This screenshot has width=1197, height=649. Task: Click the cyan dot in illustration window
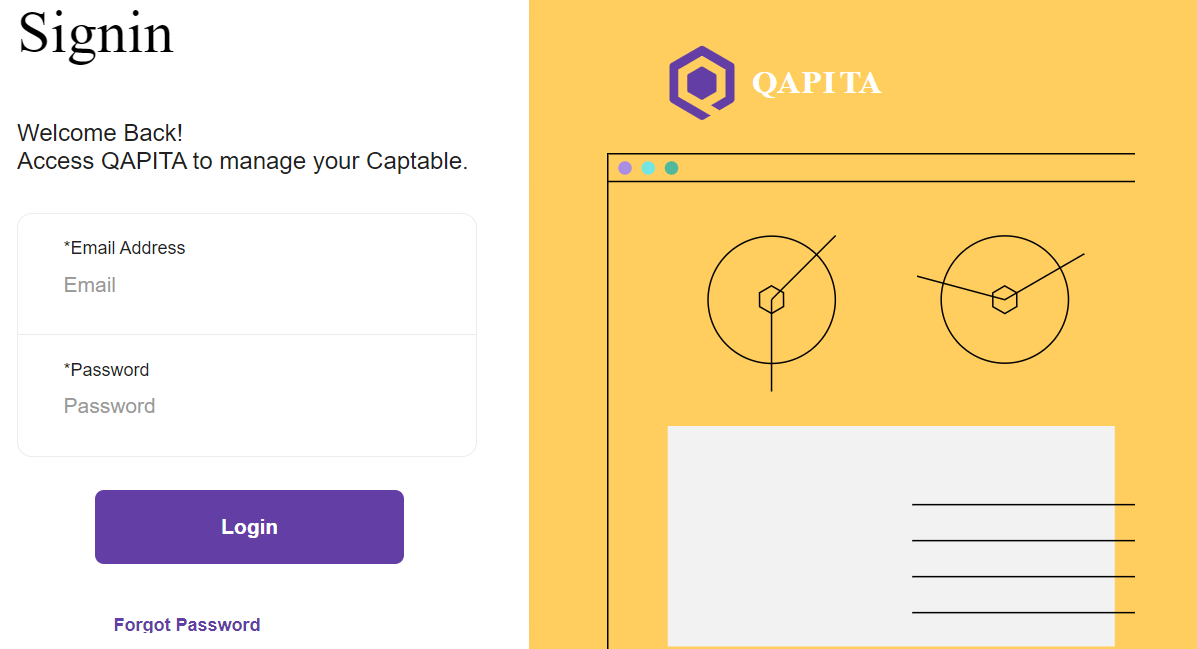click(648, 168)
